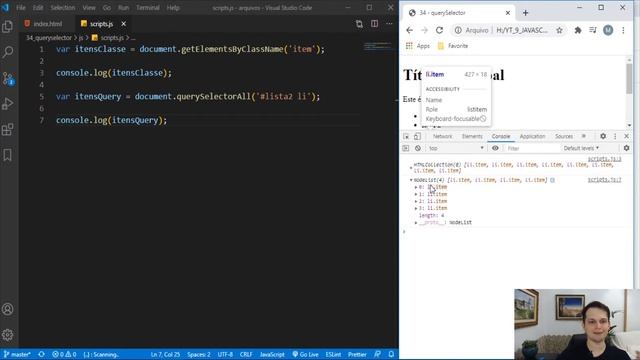
Task: Open the scripts.js:7 source link
Action: [x=604, y=180]
